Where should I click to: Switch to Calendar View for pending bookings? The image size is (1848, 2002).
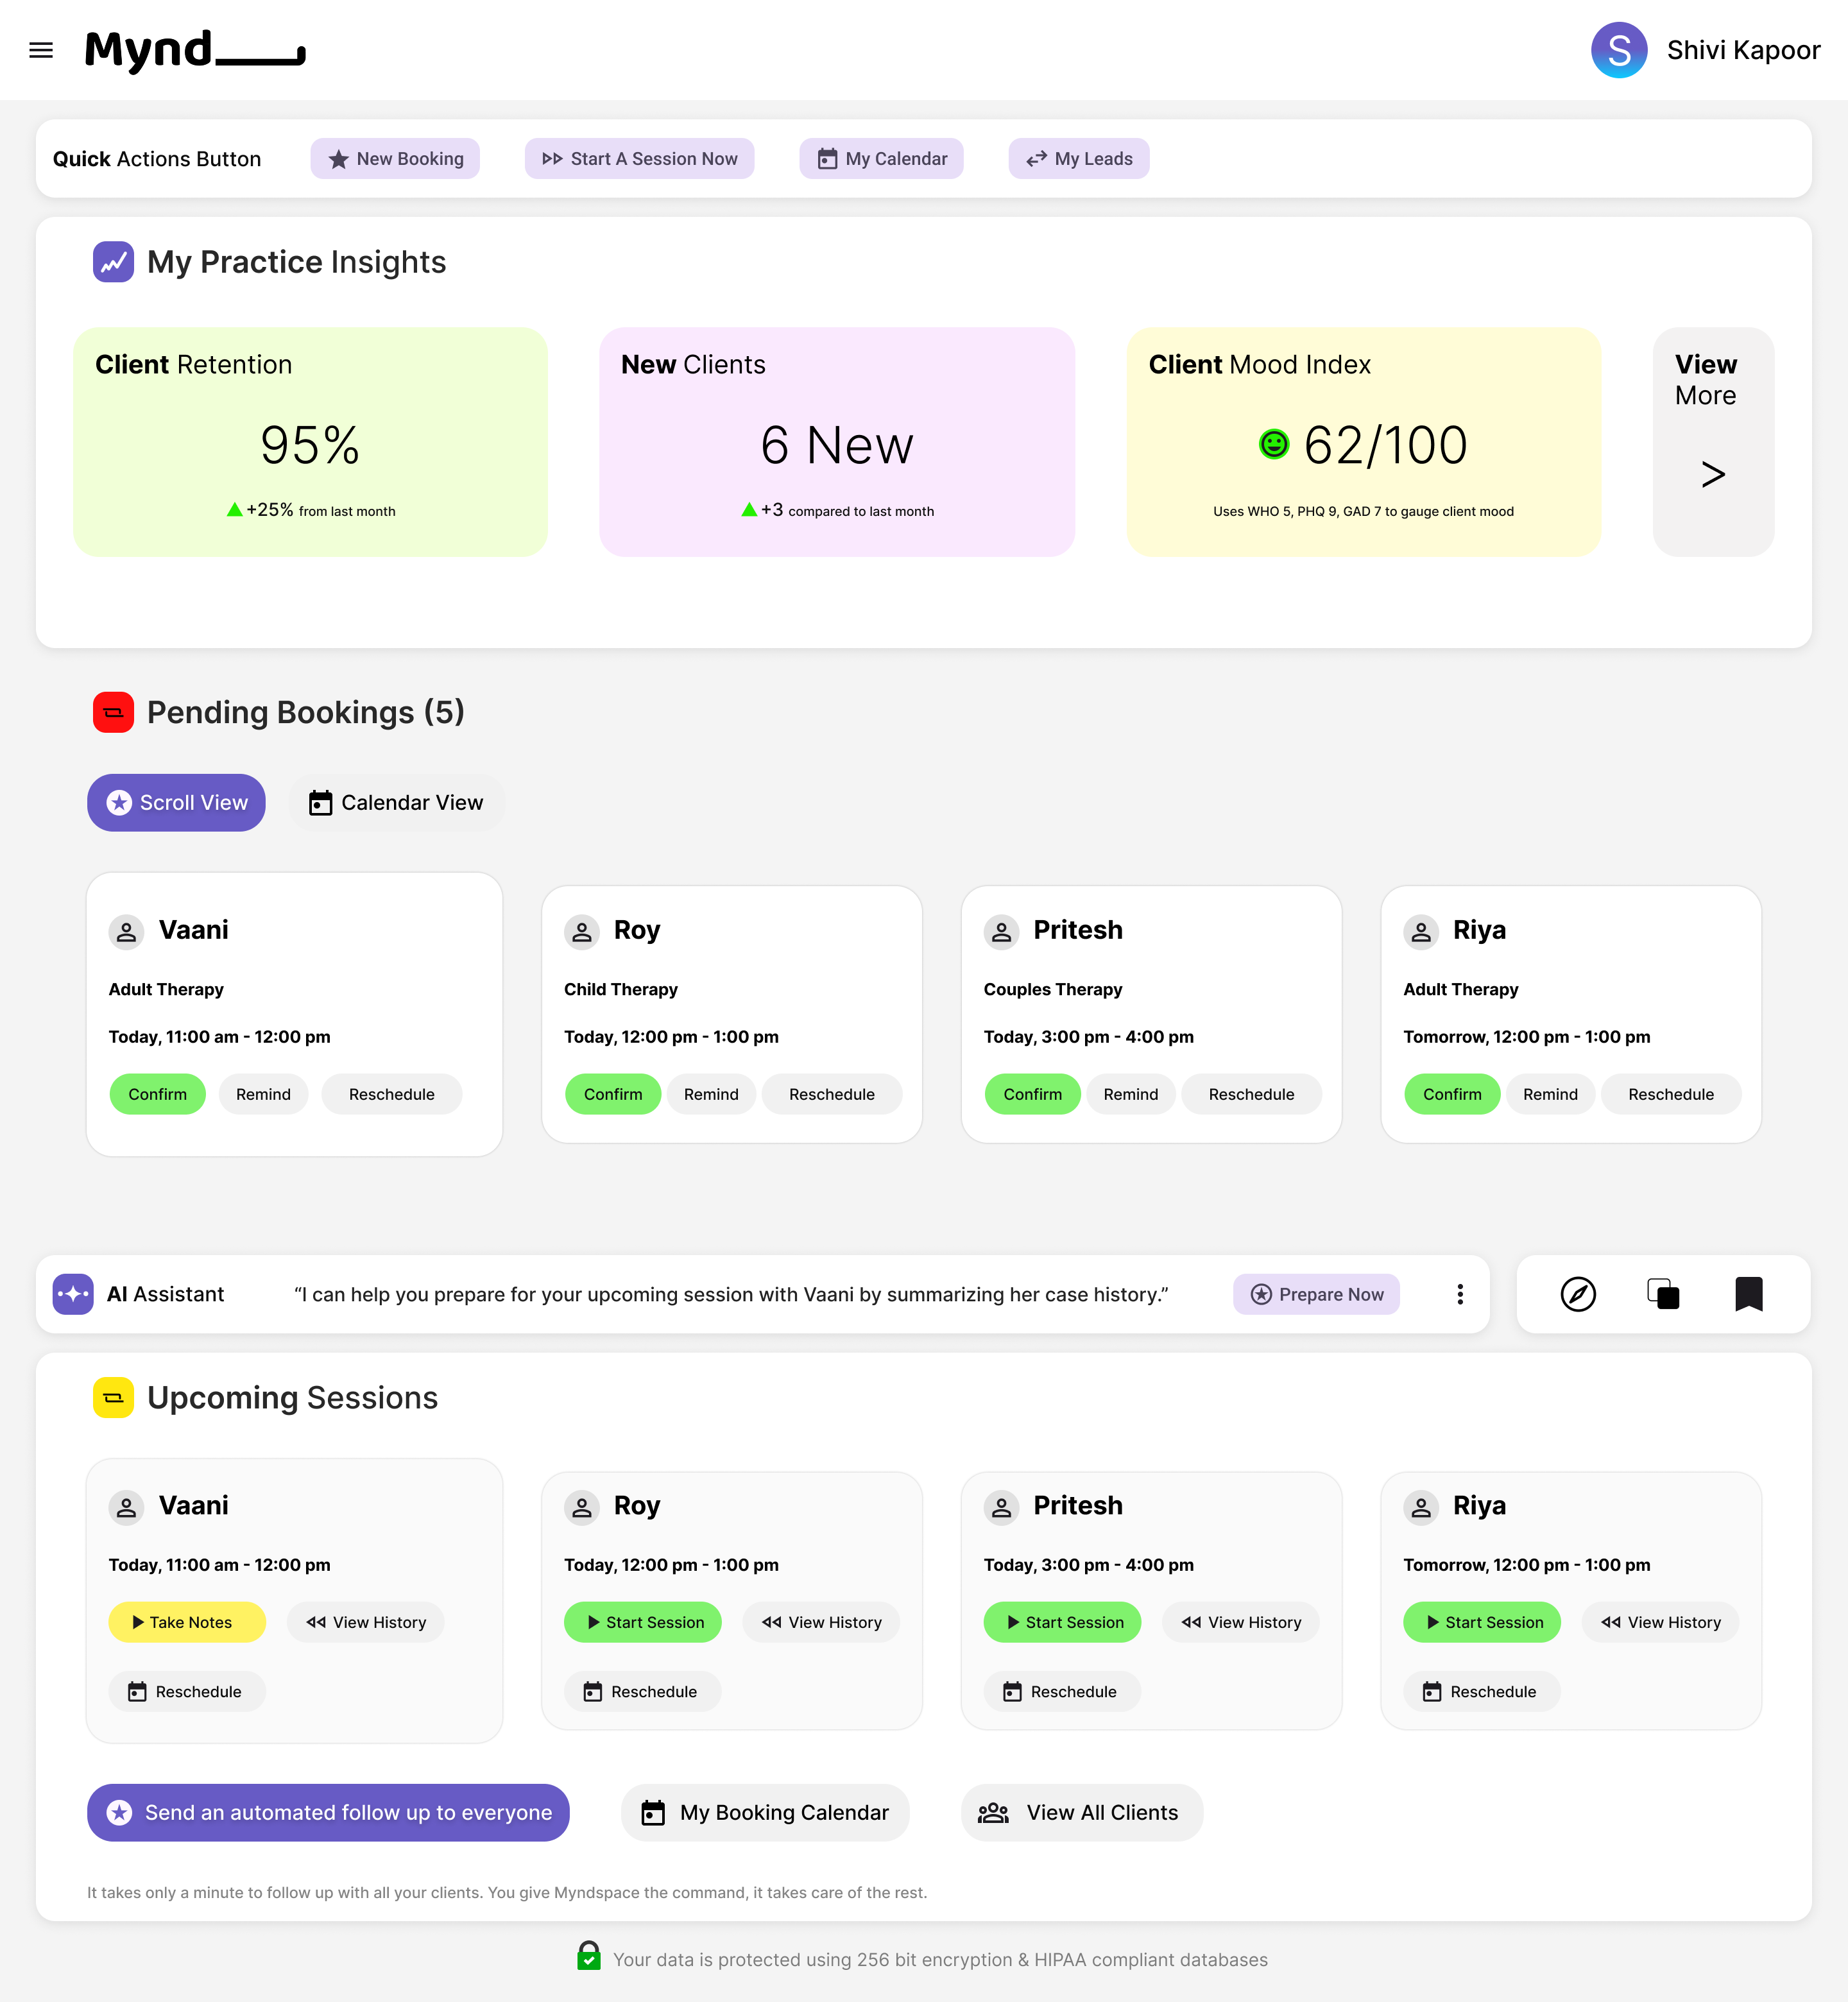pos(397,802)
